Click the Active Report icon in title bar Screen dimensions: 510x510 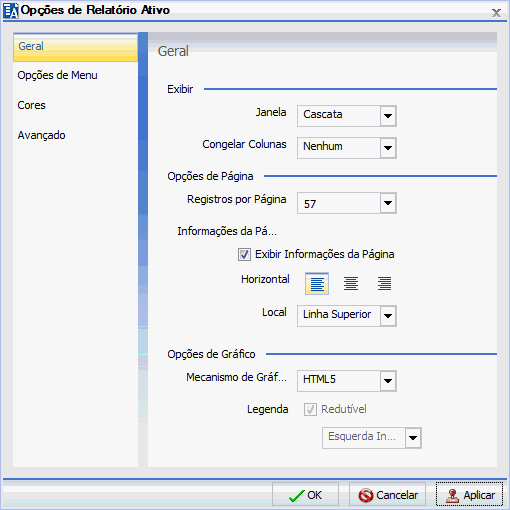coord(10,10)
